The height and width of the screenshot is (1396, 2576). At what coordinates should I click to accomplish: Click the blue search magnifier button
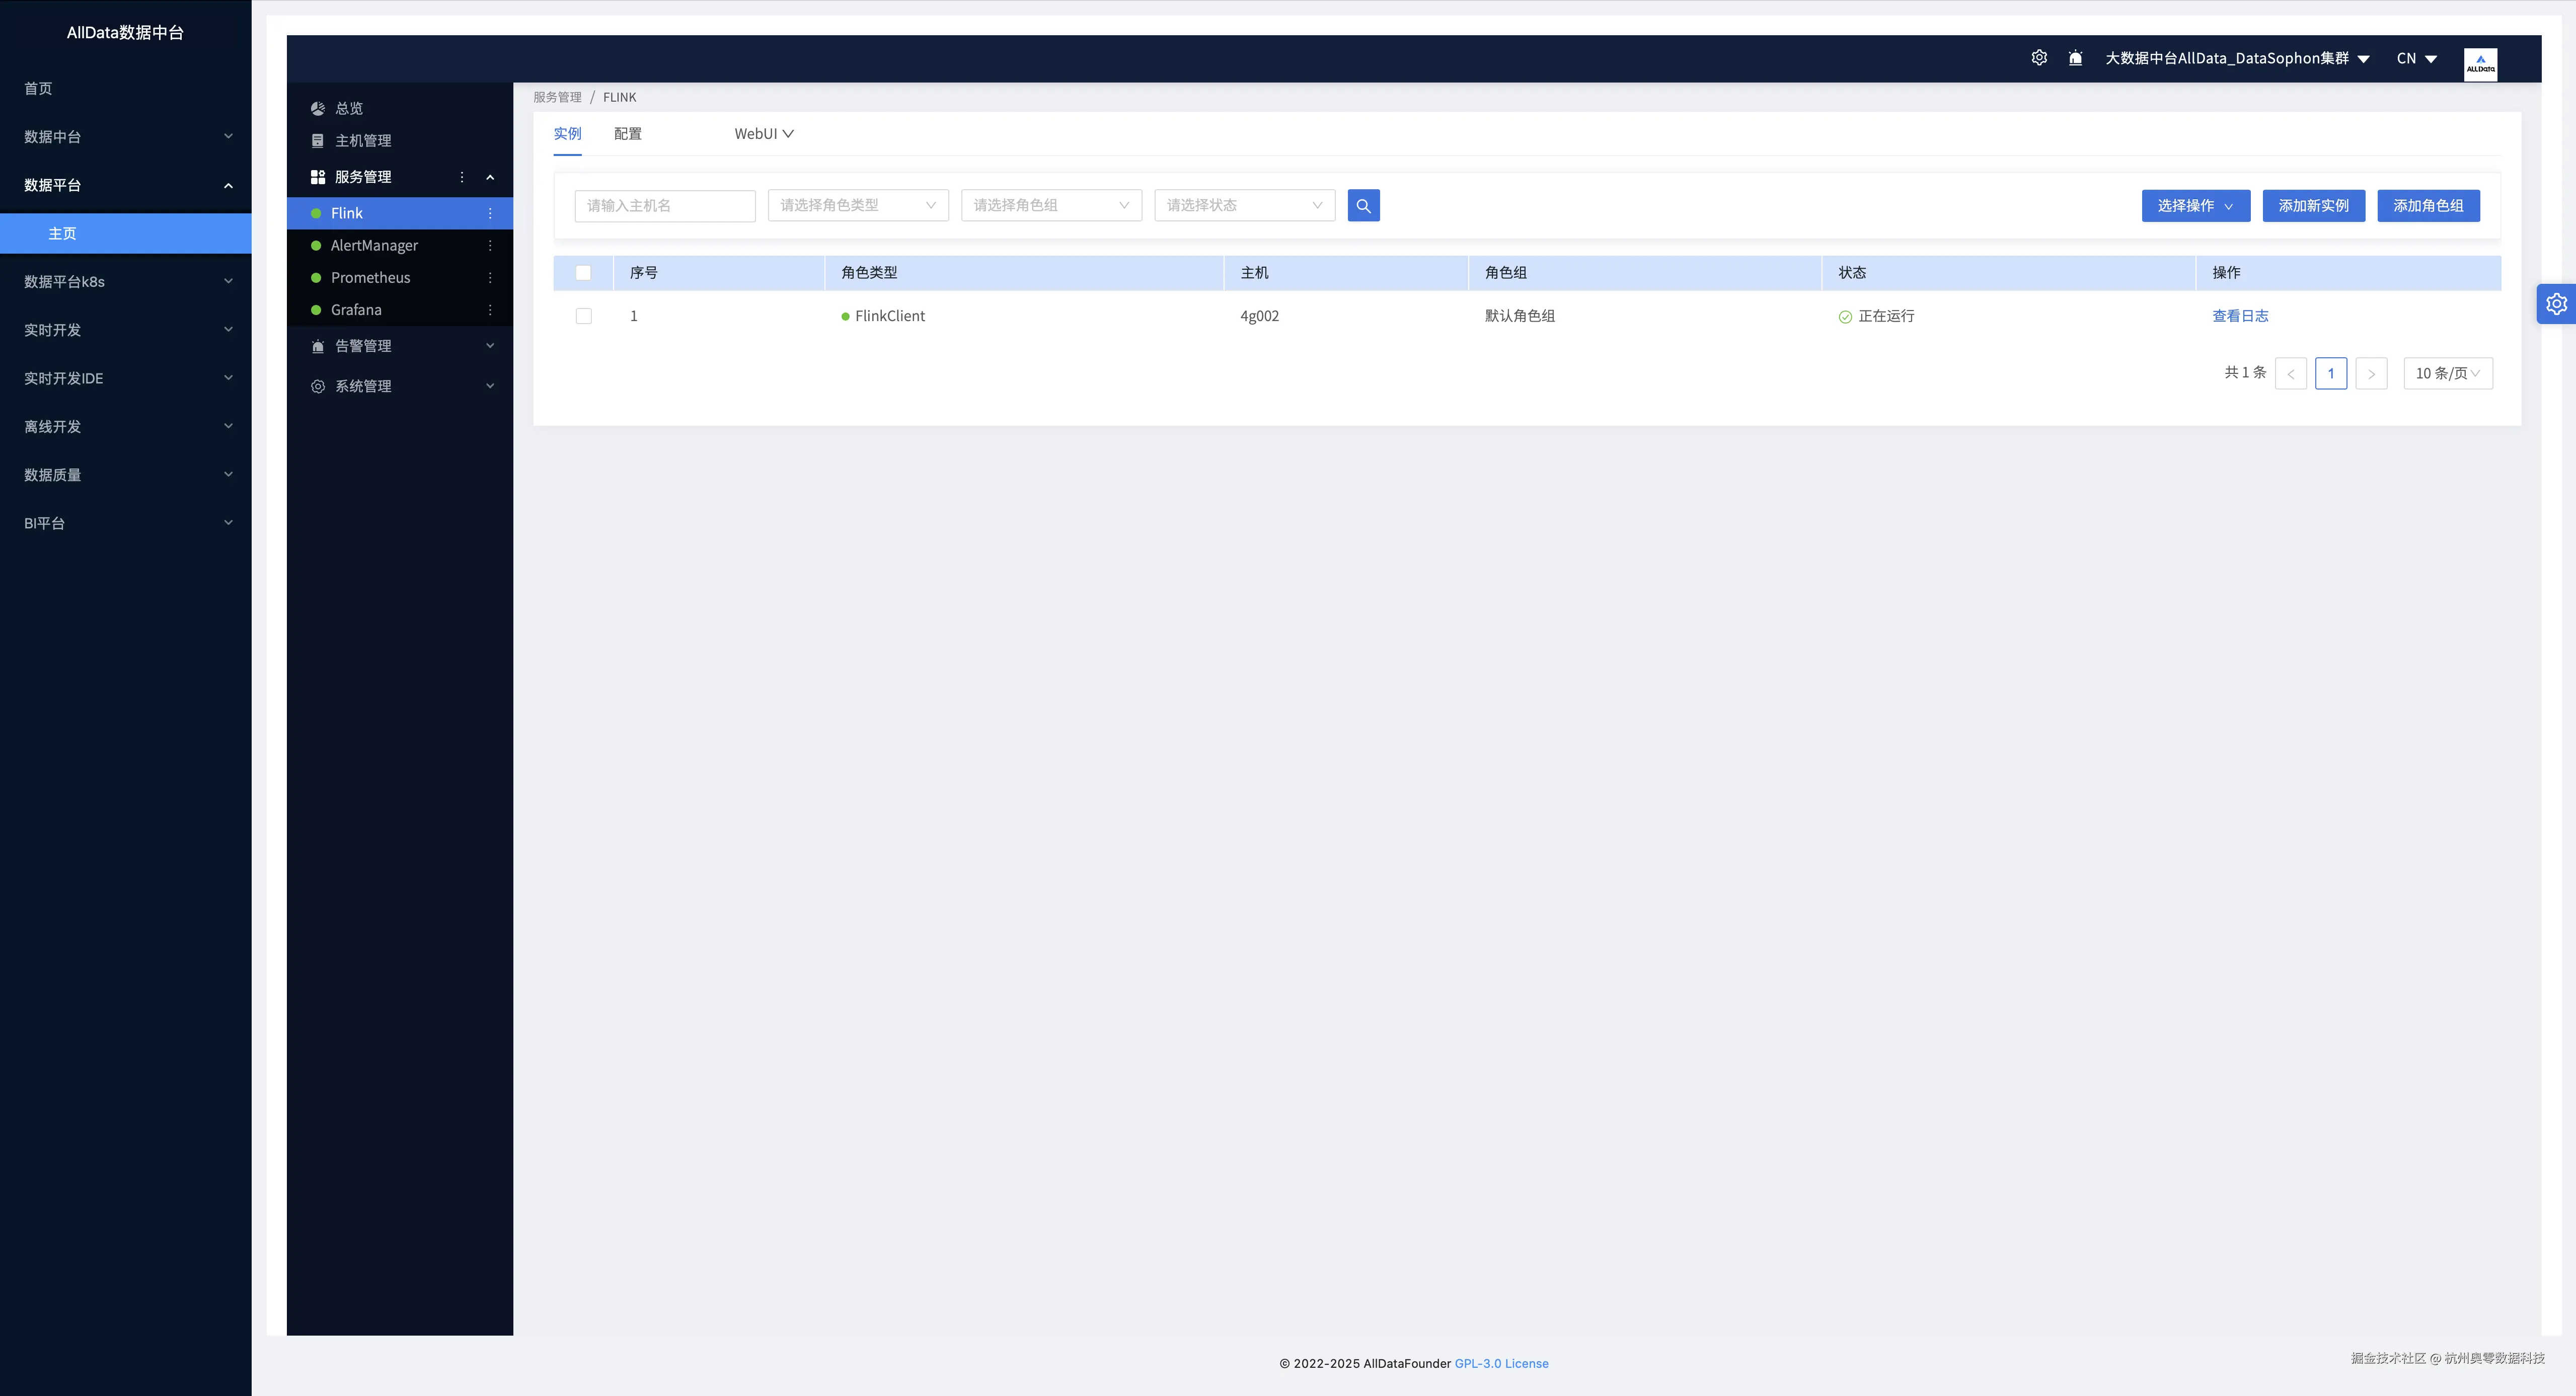(1363, 205)
